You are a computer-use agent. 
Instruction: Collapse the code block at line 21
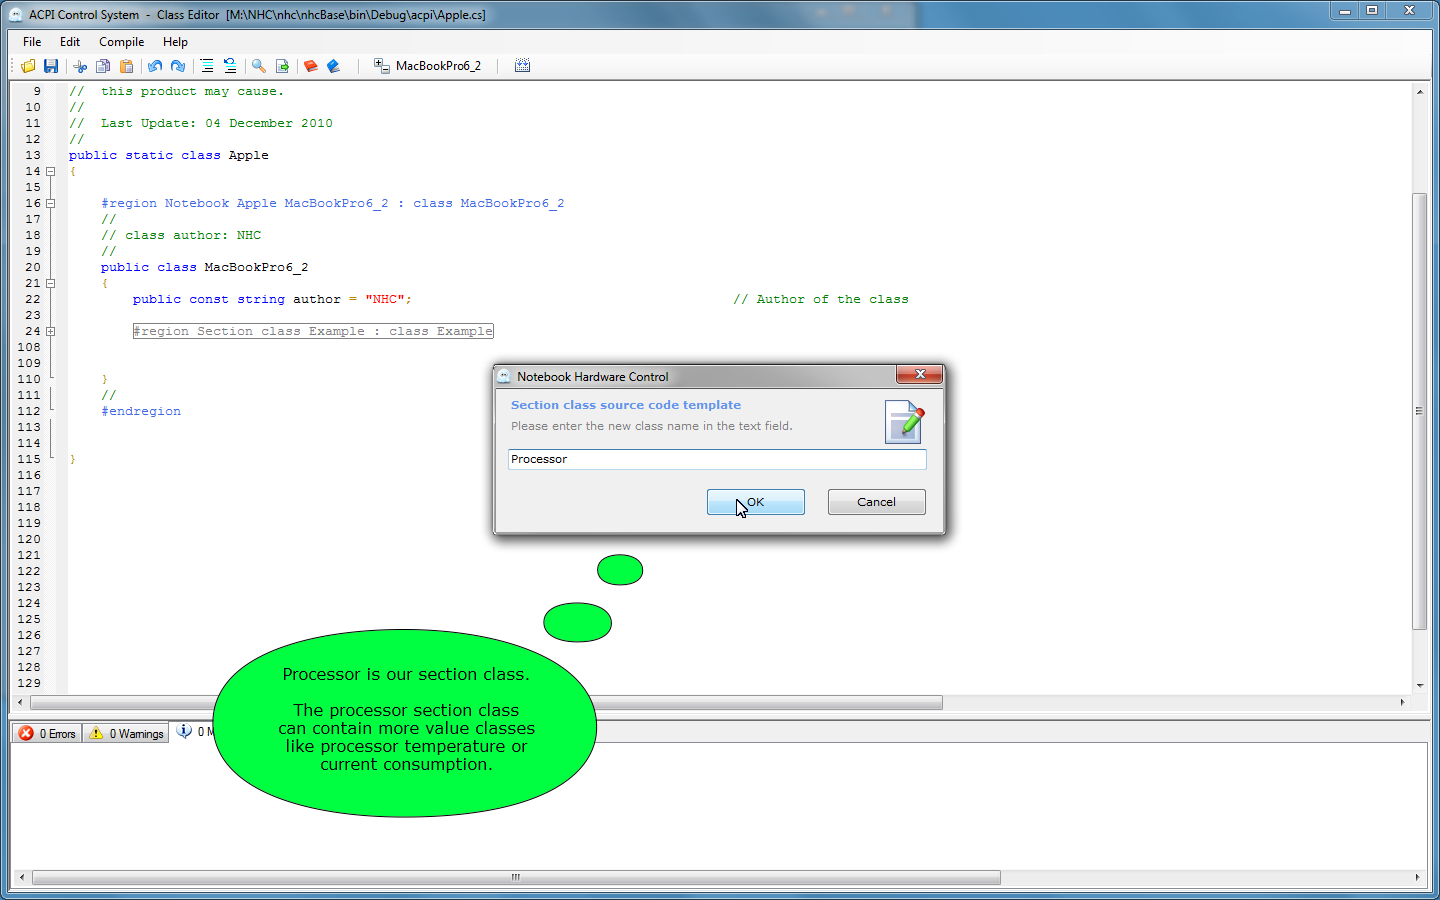[50, 283]
